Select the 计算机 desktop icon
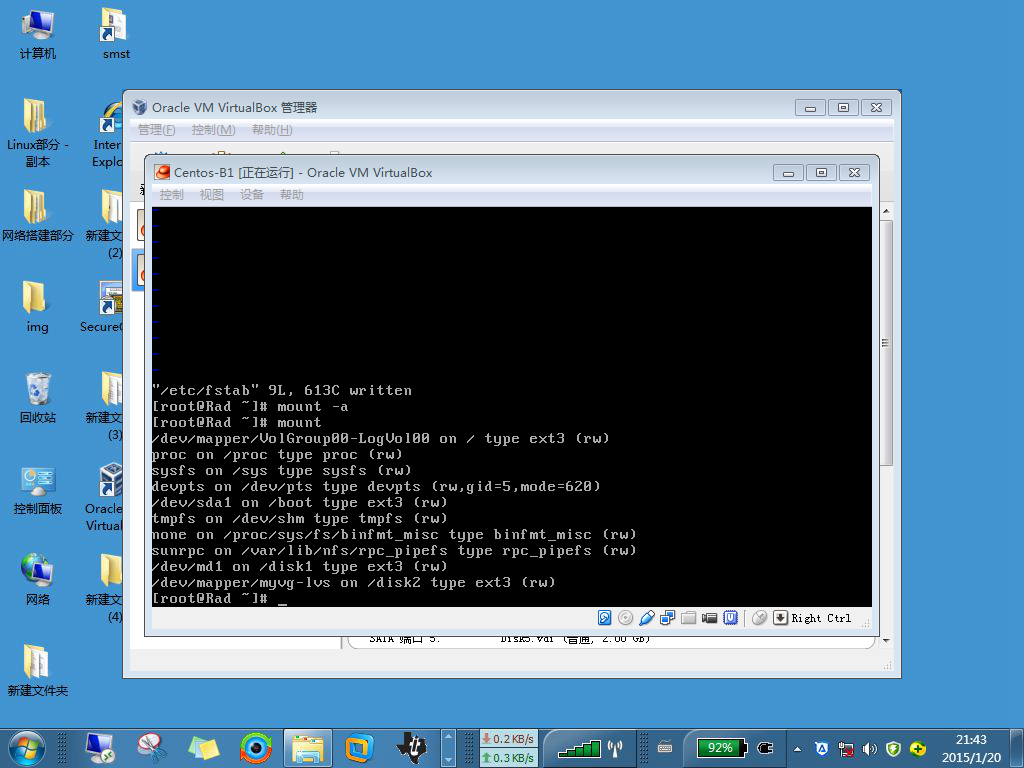Viewport: 1024px width, 768px height. [x=37, y=34]
